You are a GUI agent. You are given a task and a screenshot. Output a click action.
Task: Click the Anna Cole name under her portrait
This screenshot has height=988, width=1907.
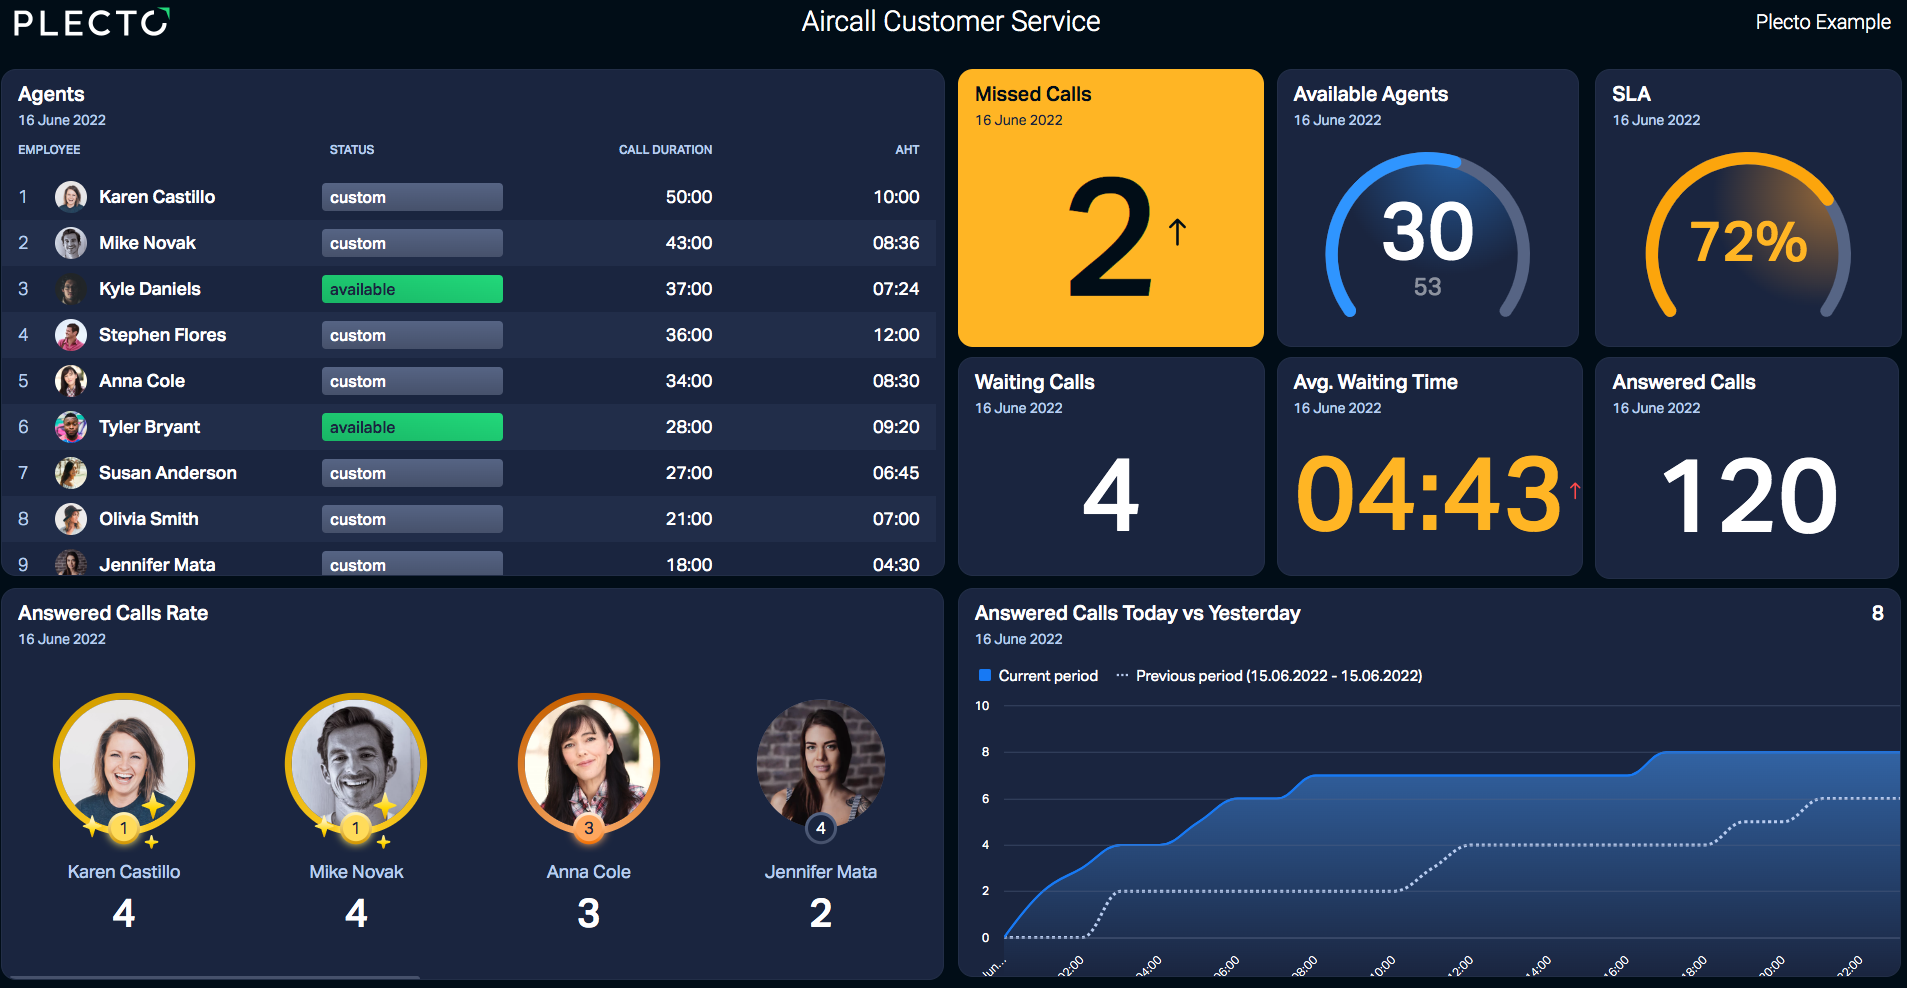588,872
